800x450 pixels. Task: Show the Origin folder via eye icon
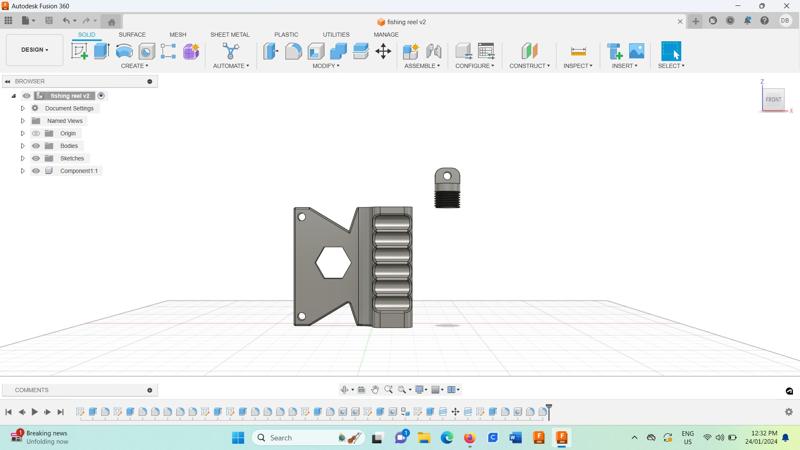(36, 133)
